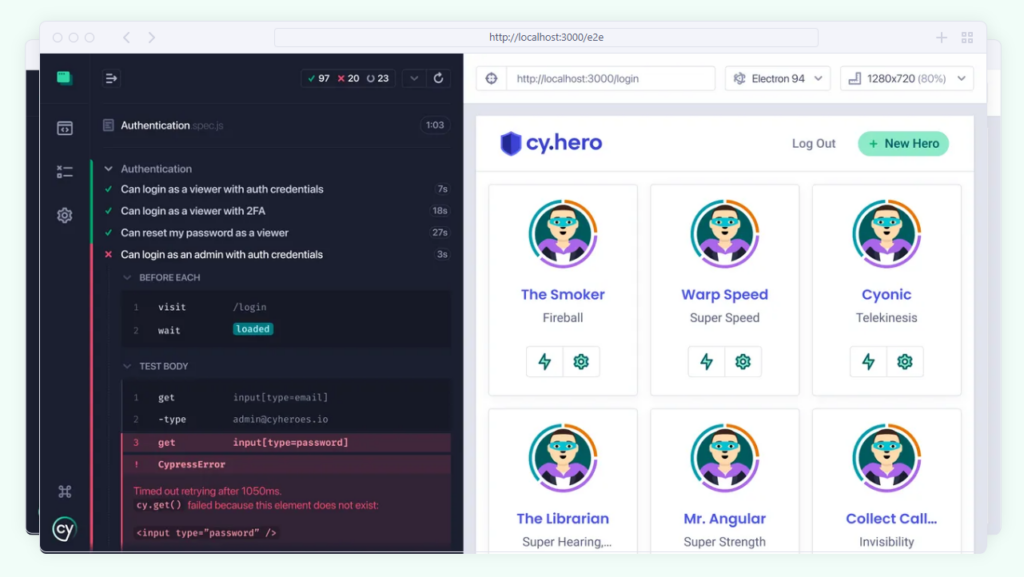Show browser tab overview grid icon
The height and width of the screenshot is (577, 1024).
(x=967, y=38)
